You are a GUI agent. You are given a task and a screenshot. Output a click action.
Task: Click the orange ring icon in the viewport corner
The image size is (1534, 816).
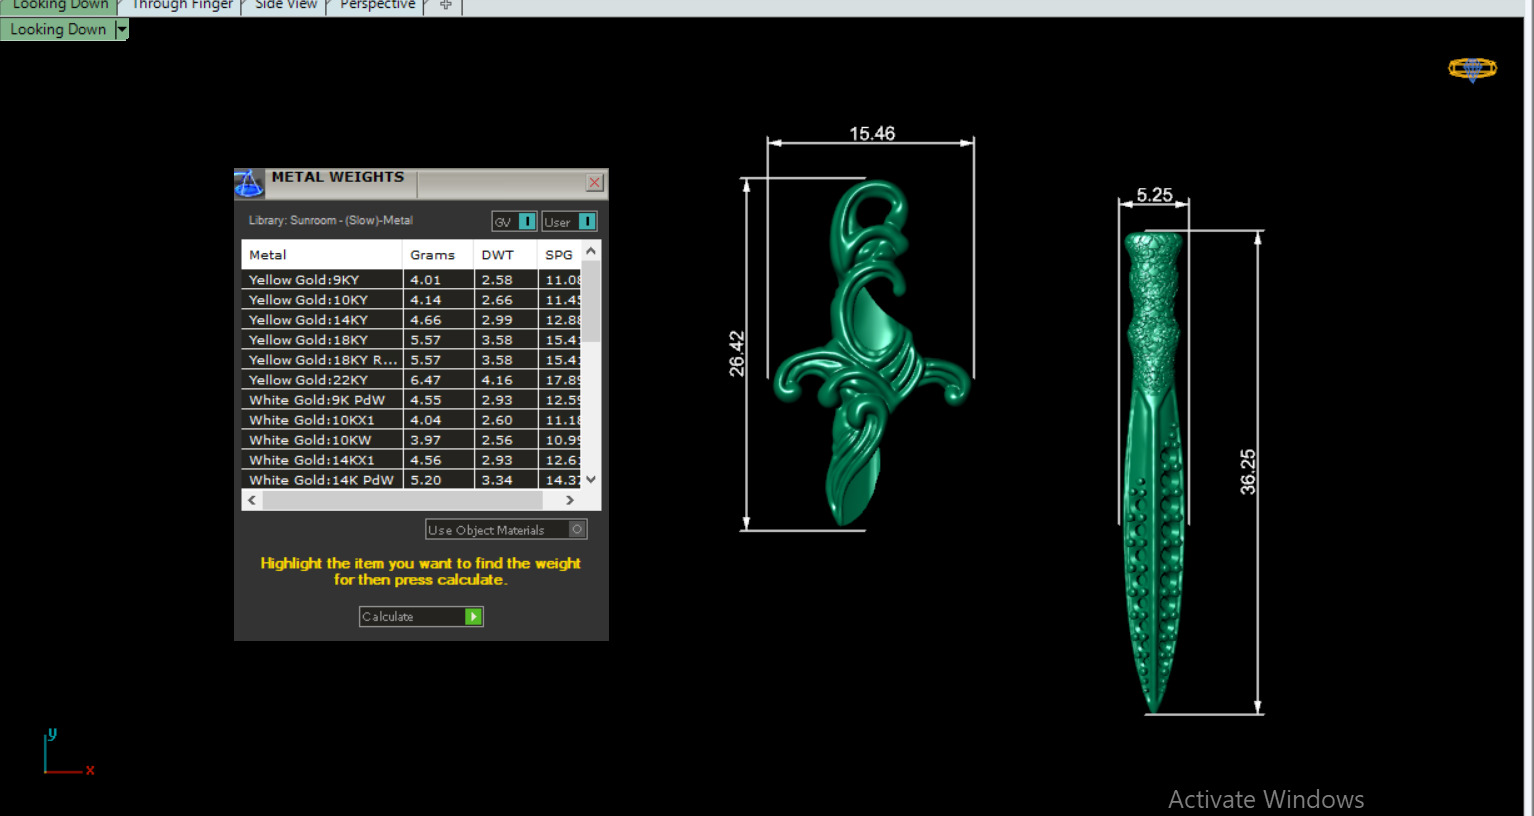click(x=1472, y=69)
